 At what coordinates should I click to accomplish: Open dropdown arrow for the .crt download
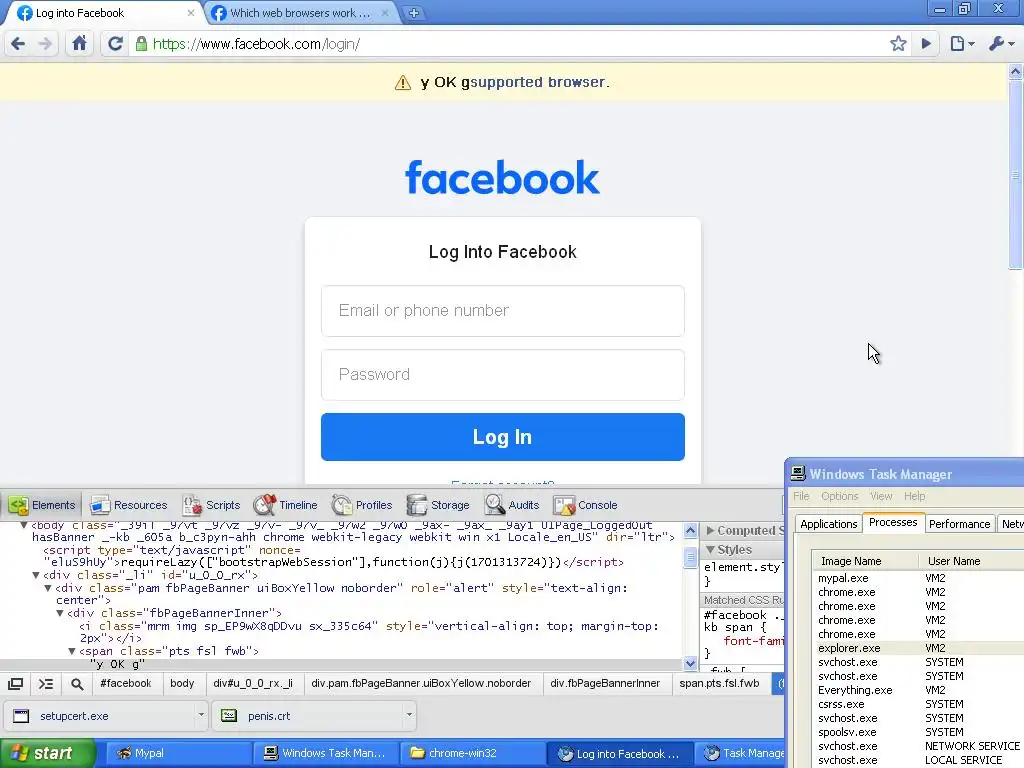click(409, 715)
